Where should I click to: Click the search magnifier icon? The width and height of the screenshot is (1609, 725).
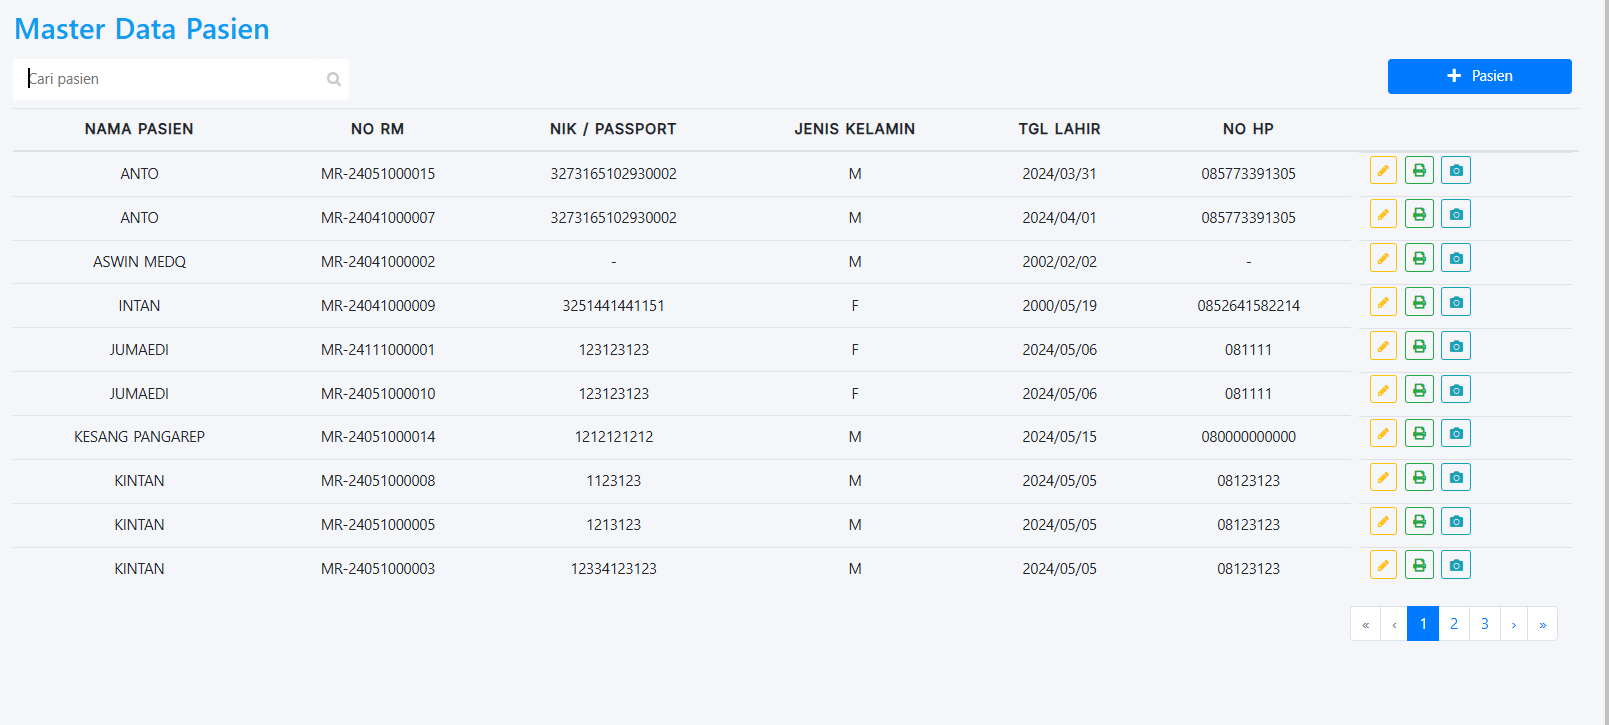[x=334, y=79]
